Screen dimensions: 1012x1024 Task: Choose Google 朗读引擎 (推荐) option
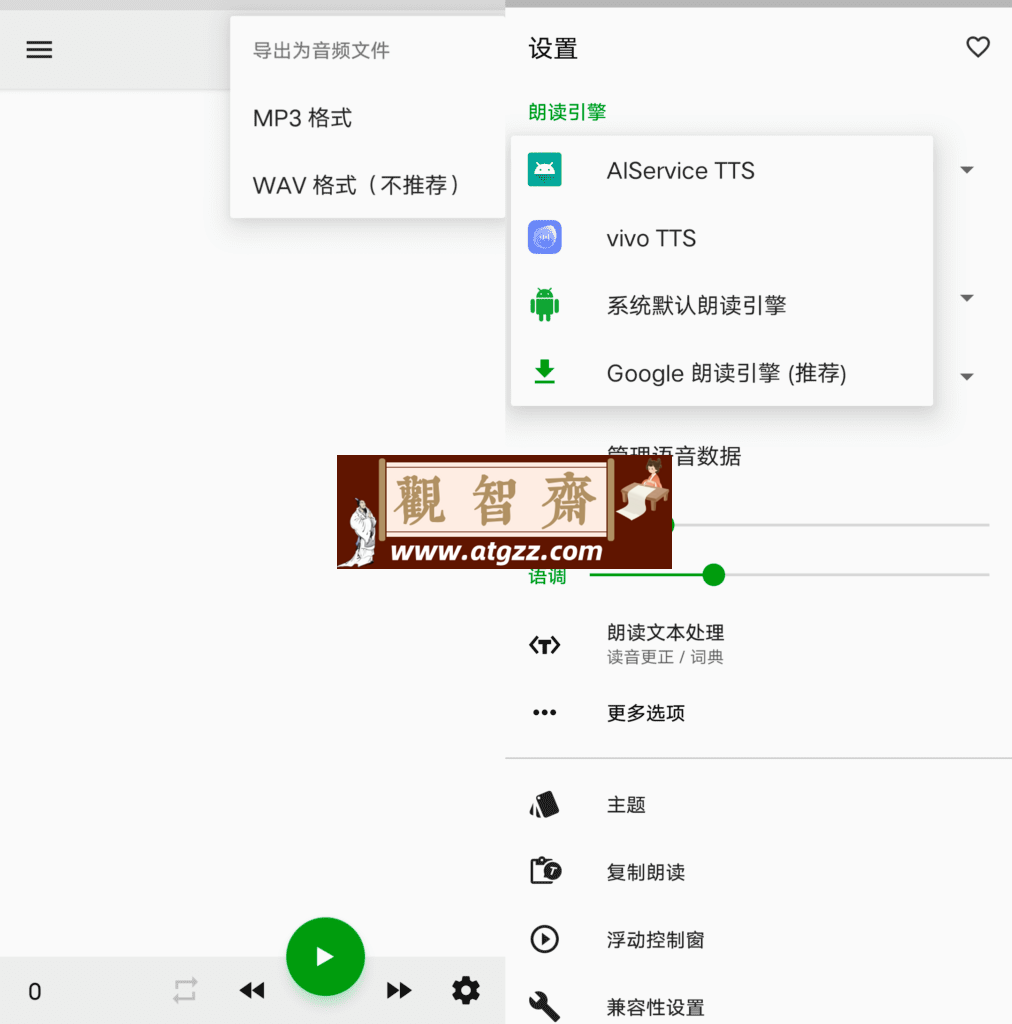click(721, 373)
